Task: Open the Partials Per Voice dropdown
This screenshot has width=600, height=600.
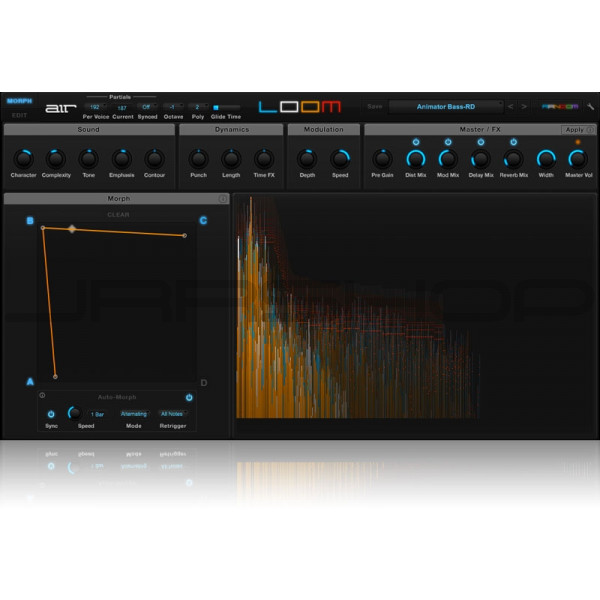Action: [x=95, y=107]
